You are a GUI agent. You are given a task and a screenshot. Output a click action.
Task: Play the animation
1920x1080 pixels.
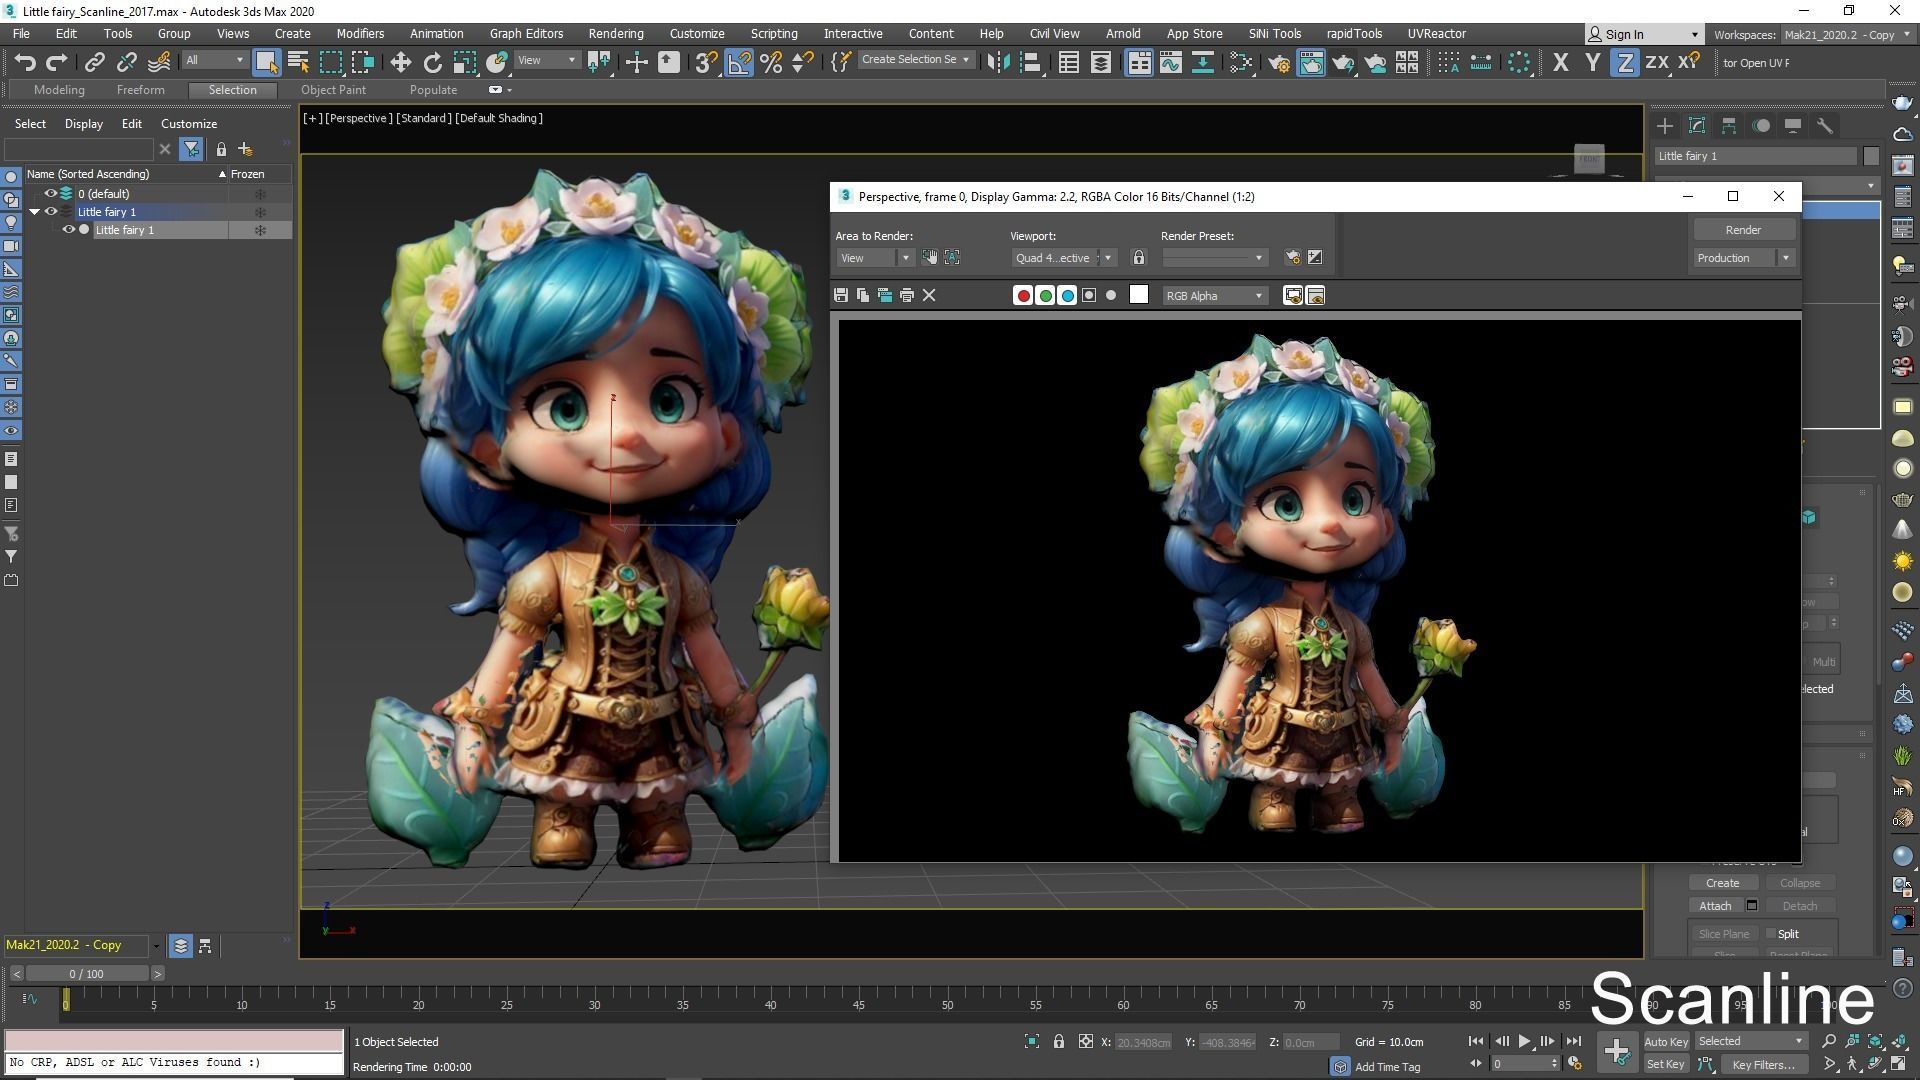click(x=1524, y=1042)
